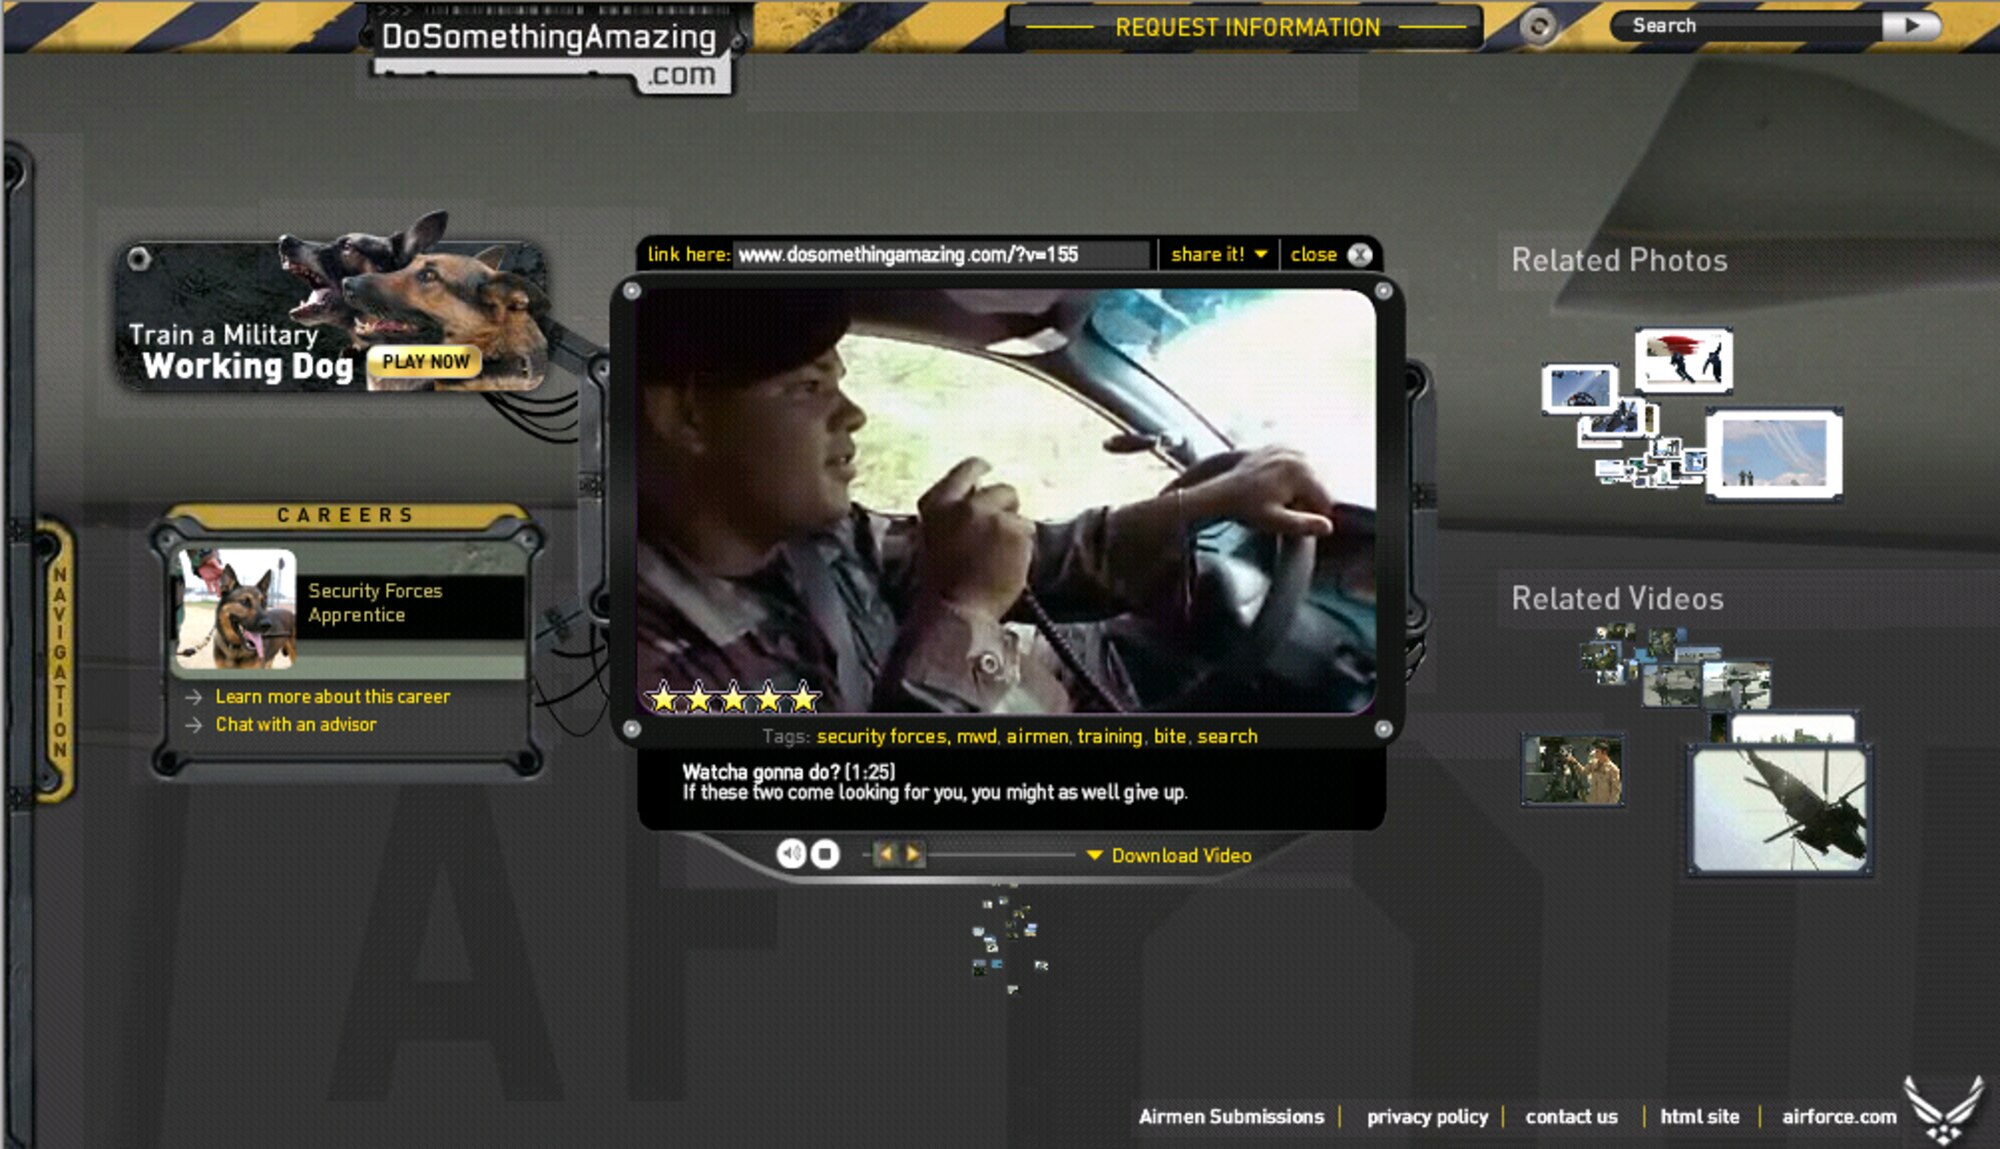
Task: Open contact us link
Action: (1571, 1117)
